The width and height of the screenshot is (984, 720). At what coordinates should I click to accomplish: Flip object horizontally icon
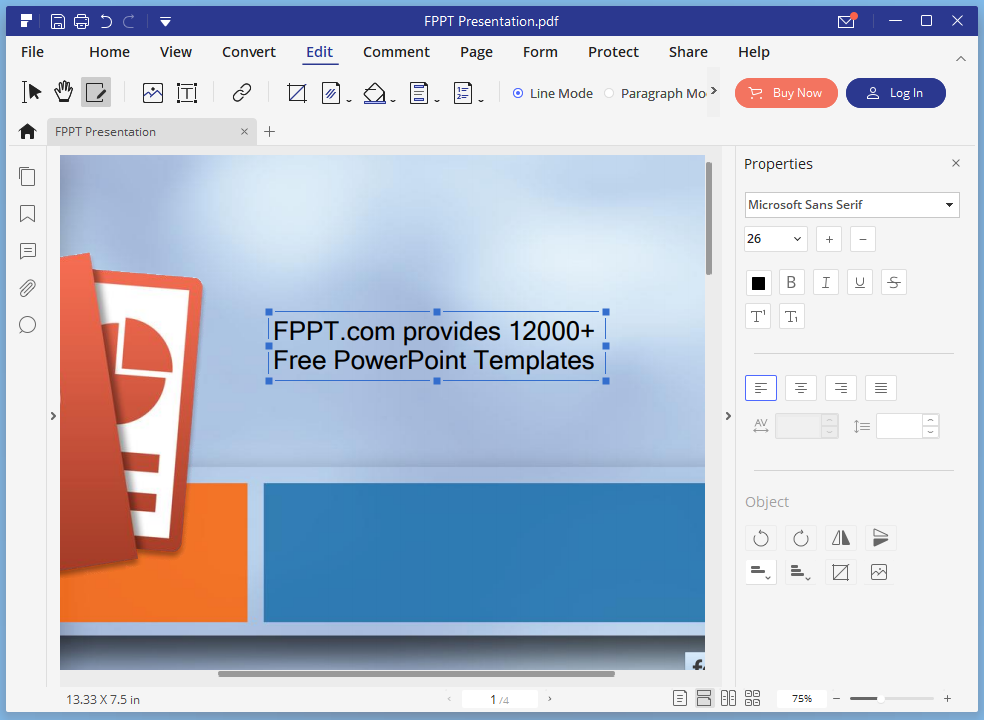pos(840,538)
